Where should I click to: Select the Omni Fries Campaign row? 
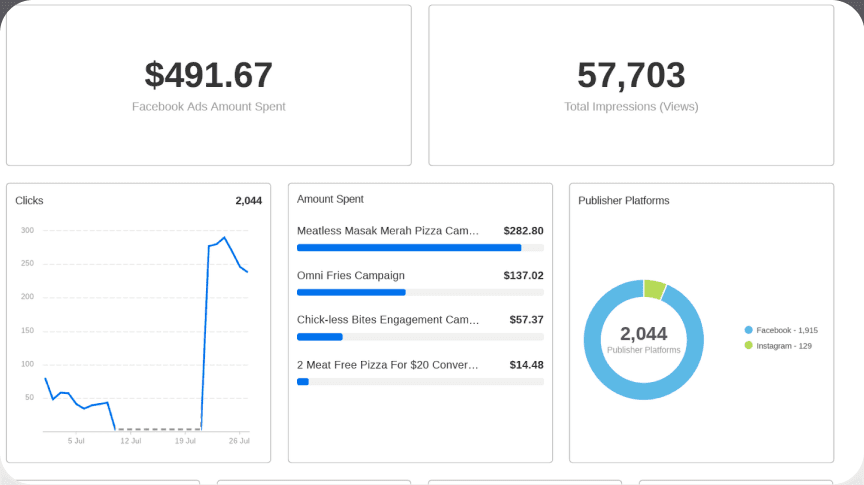(420, 283)
